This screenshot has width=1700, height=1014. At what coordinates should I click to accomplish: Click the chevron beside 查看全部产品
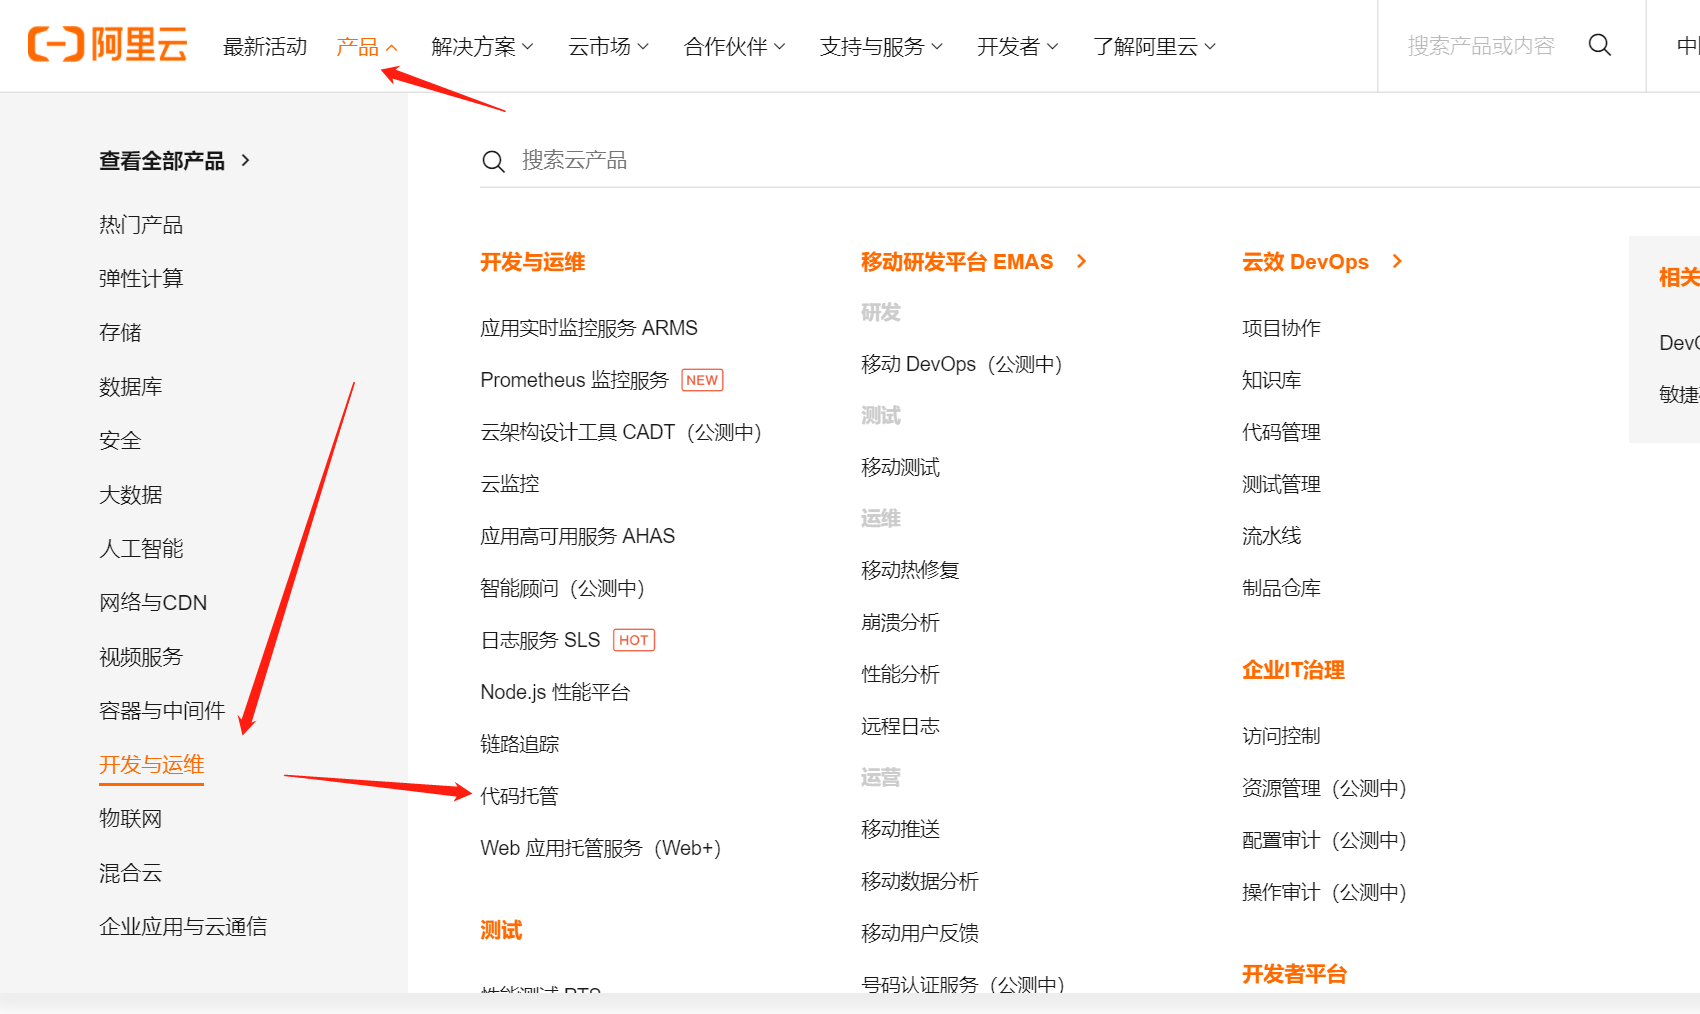pyautogui.click(x=245, y=160)
